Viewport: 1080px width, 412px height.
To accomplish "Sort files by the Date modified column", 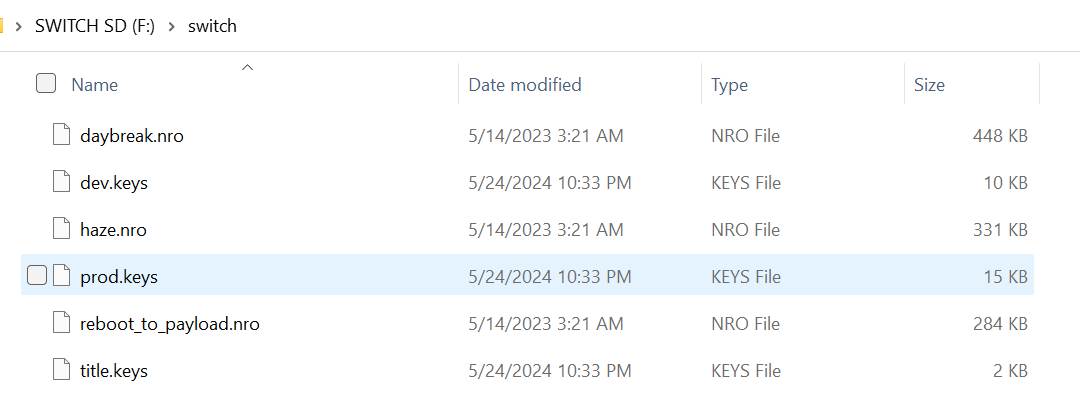I will pos(525,85).
